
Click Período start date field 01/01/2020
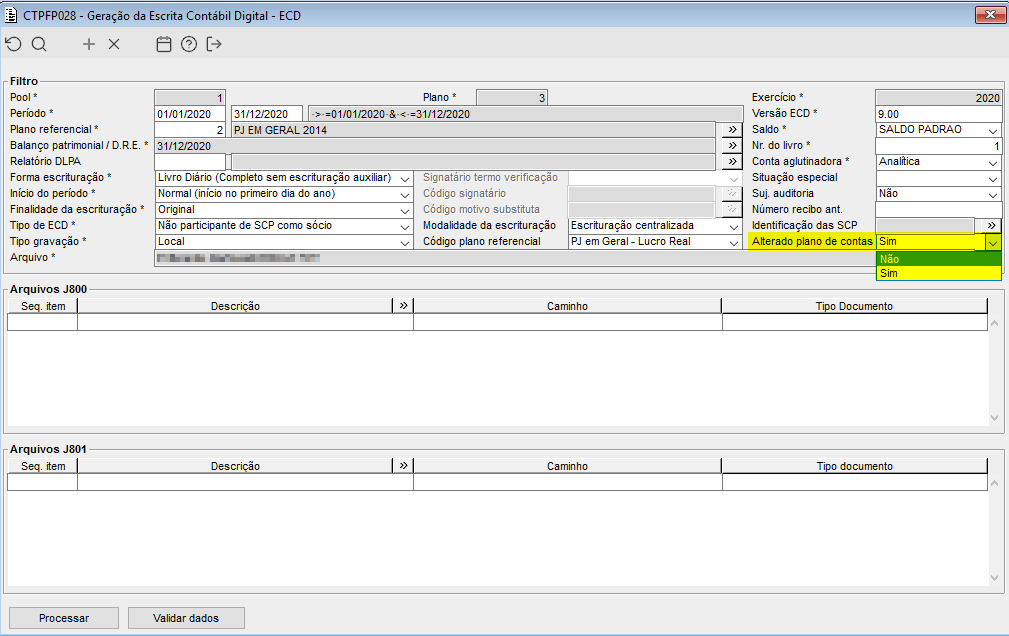click(190, 114)
